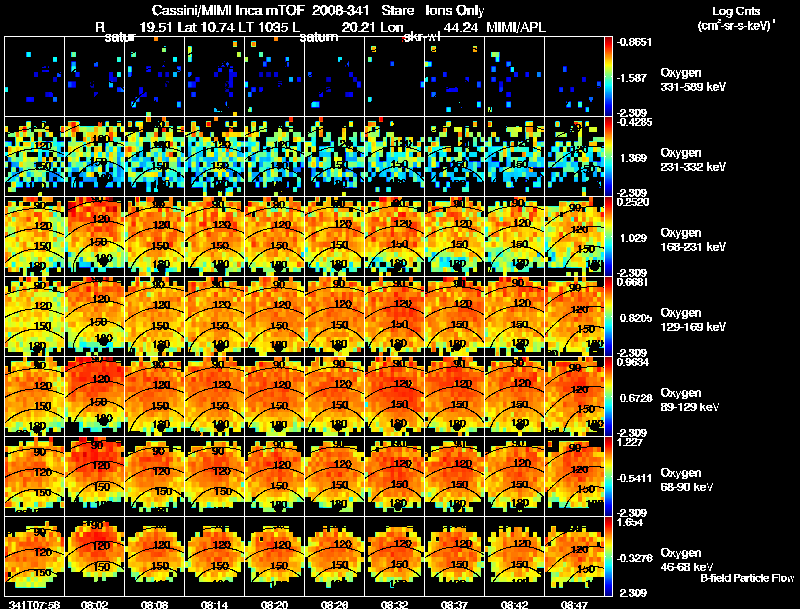This screenshot has width=800, height=609.
Task: Click the Oxygen 331-589 keV color bar
Action: tap(608, 77)
